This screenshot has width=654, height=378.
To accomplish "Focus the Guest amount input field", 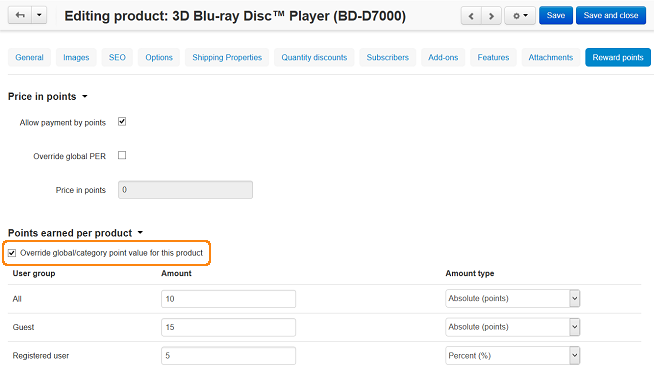I will [229, 327].
